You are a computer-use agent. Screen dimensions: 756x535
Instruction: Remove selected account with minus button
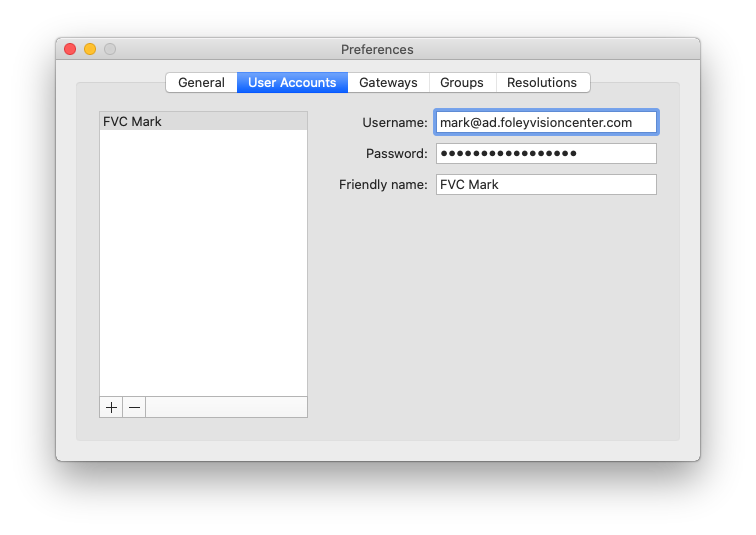coord(134,407)
